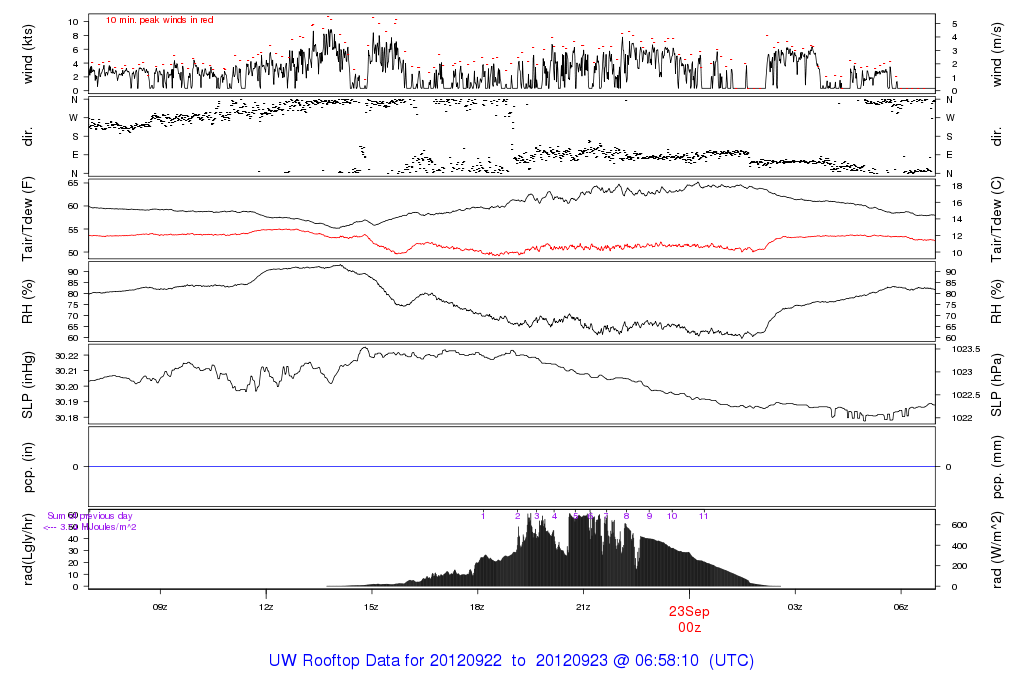1024x700 pixels.
Task: Select the 03z time axis label
Action: tap(795, 606)
